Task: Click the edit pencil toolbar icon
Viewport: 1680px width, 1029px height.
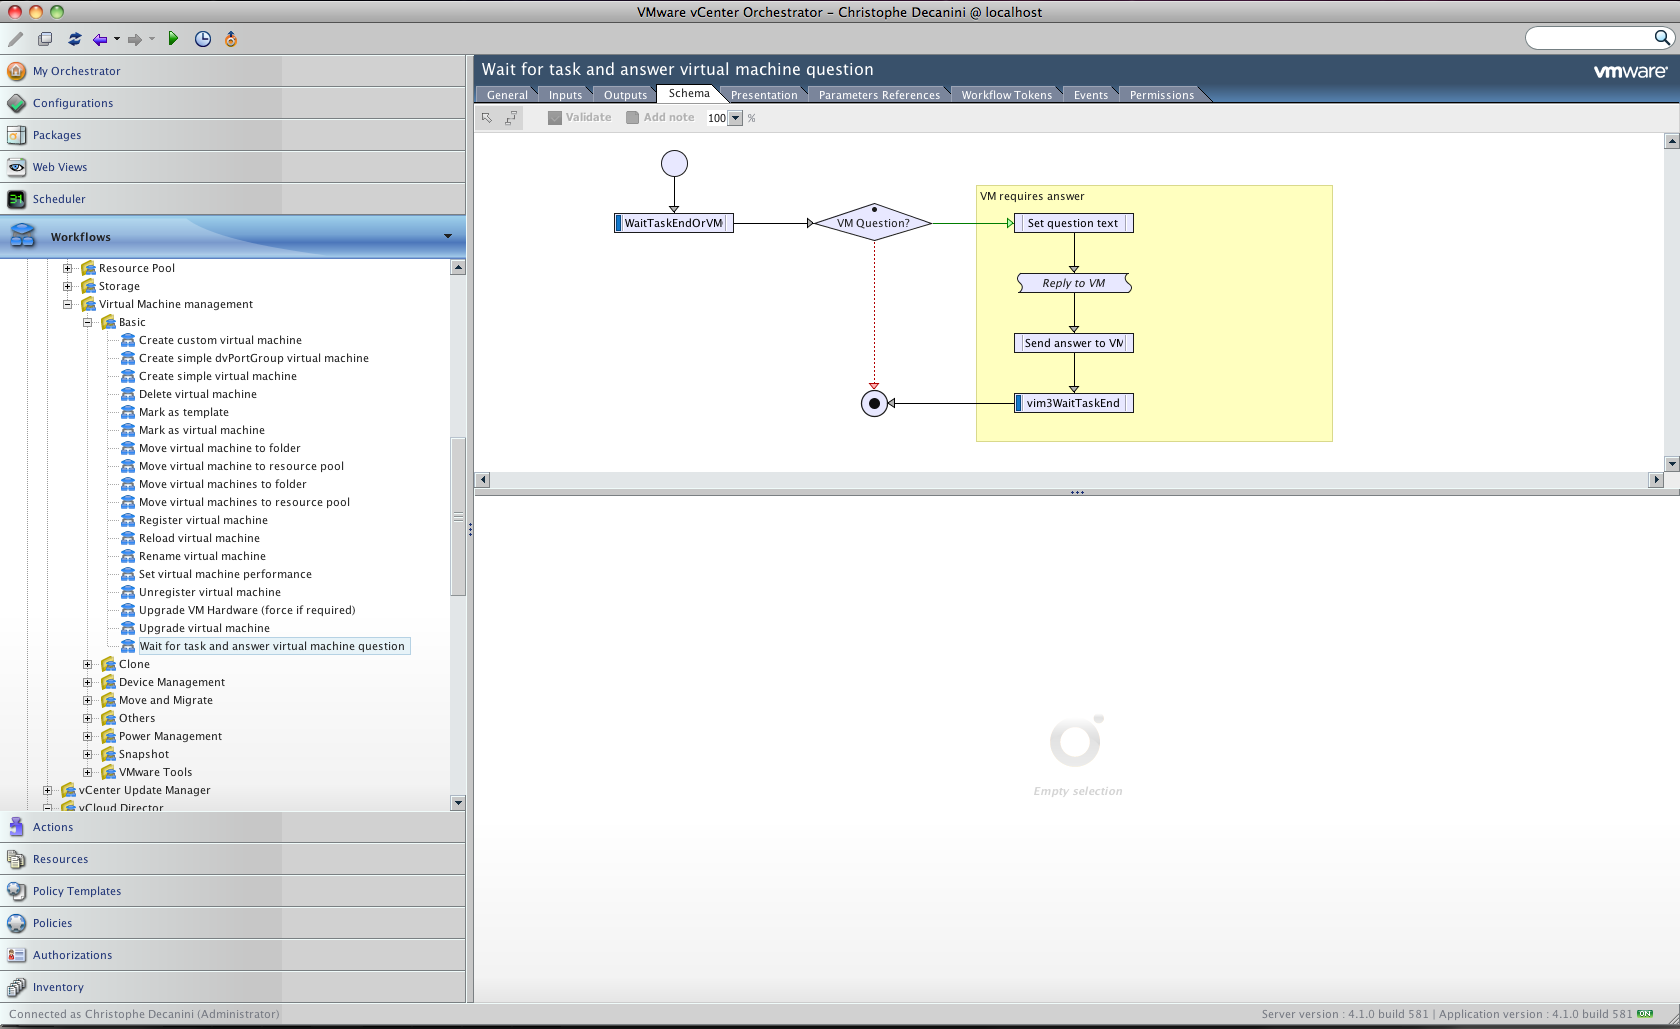Action: click(15, 39)
